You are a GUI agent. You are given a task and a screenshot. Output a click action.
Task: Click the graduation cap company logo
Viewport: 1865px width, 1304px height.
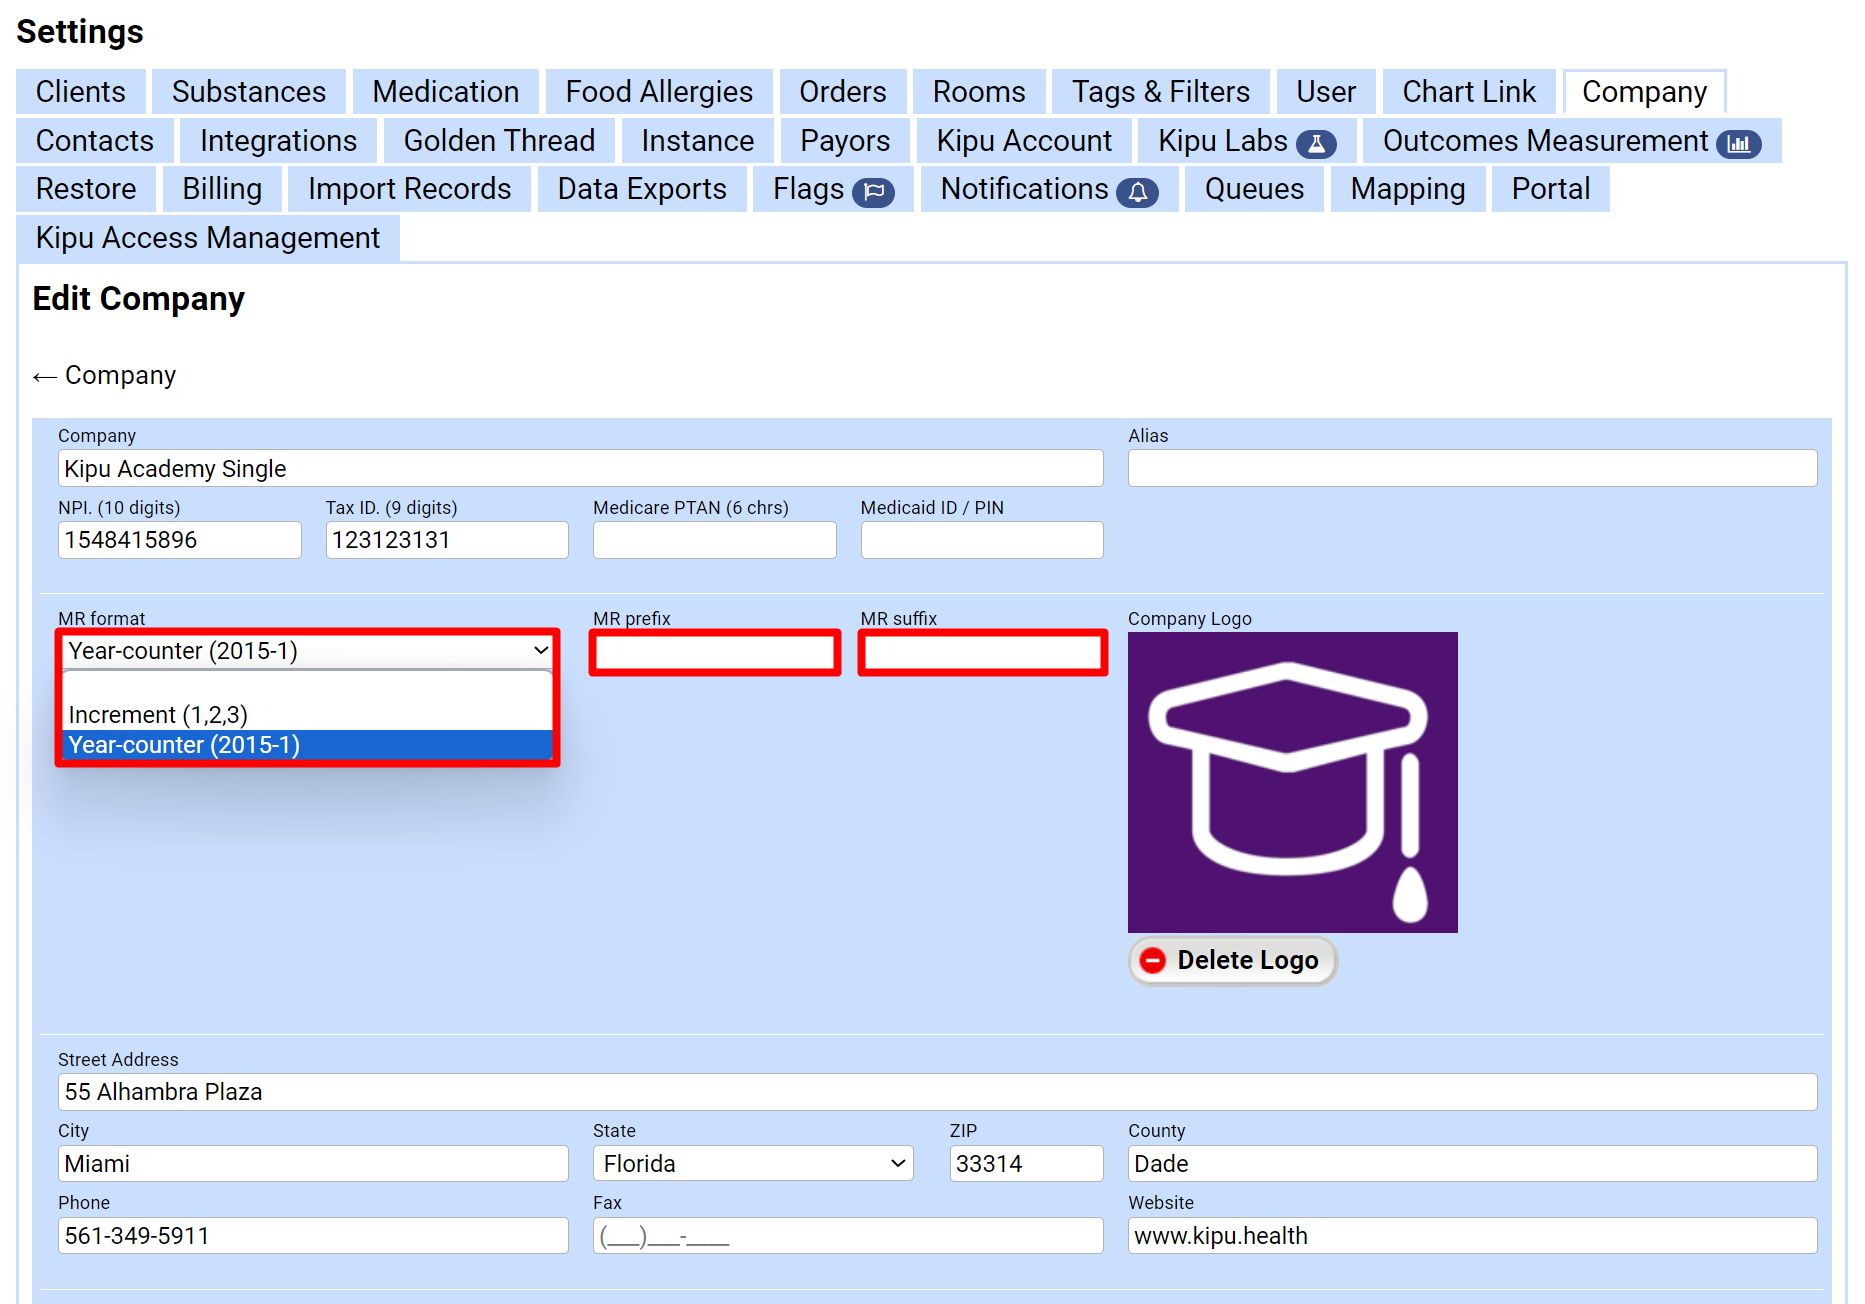click(x=1292, y=782)
